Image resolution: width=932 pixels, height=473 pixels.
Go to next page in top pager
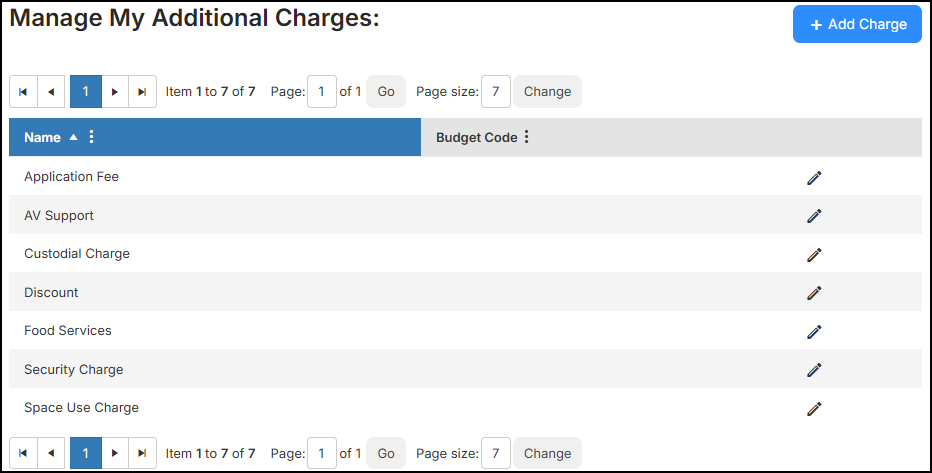[x=115, y=92]
